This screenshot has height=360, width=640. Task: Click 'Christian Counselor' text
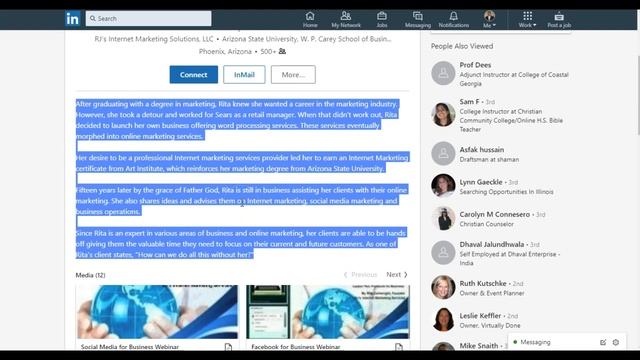(x=487, y=224)
